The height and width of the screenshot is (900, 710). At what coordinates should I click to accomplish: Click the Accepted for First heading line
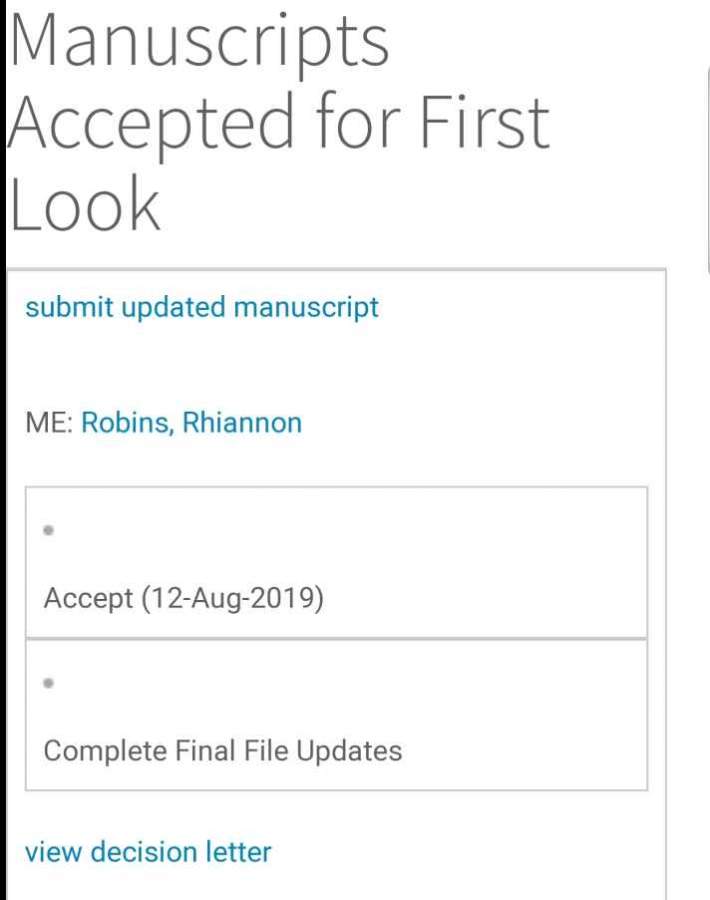(x=278, y=123)
